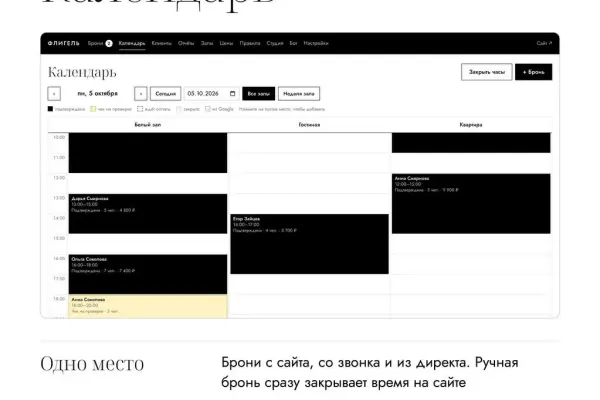Click the Одно место heading

(92, 364)
